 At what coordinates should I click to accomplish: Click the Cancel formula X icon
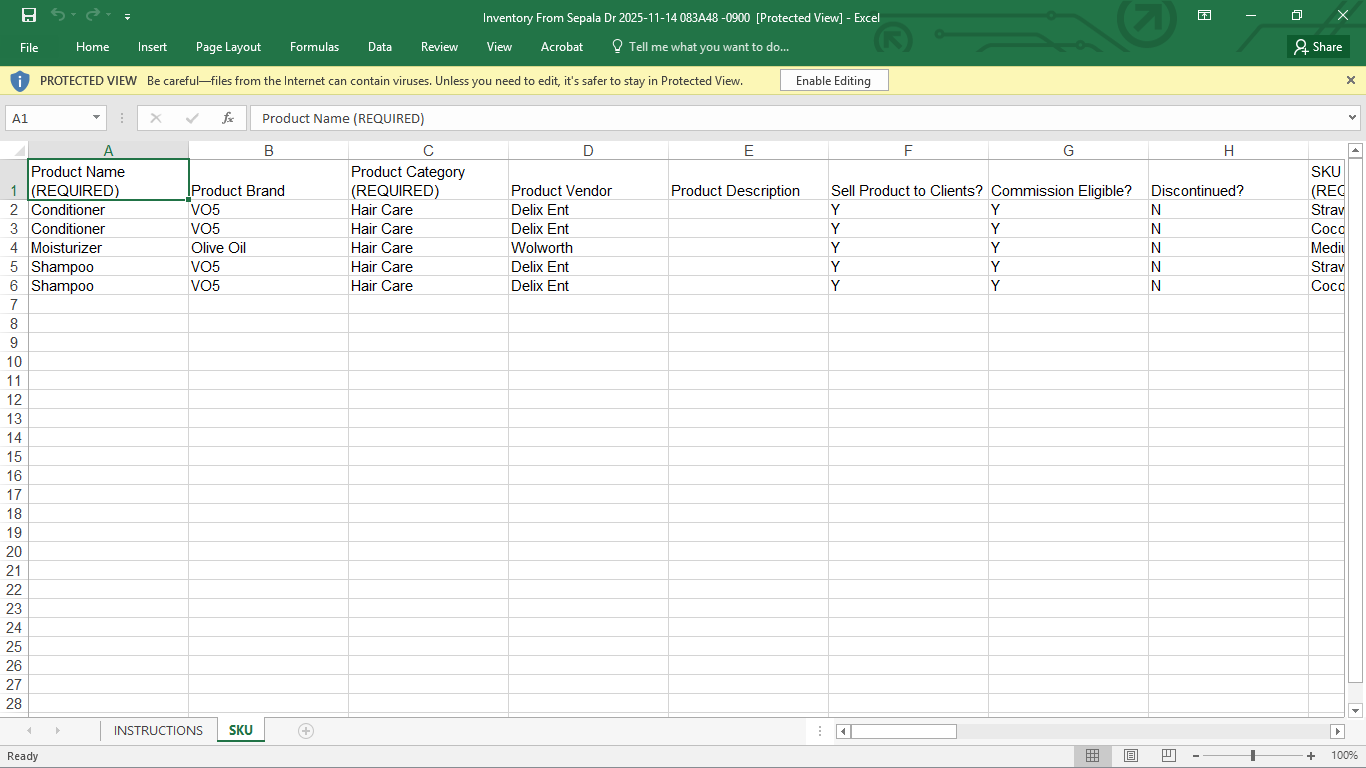(x=155, y=118)
